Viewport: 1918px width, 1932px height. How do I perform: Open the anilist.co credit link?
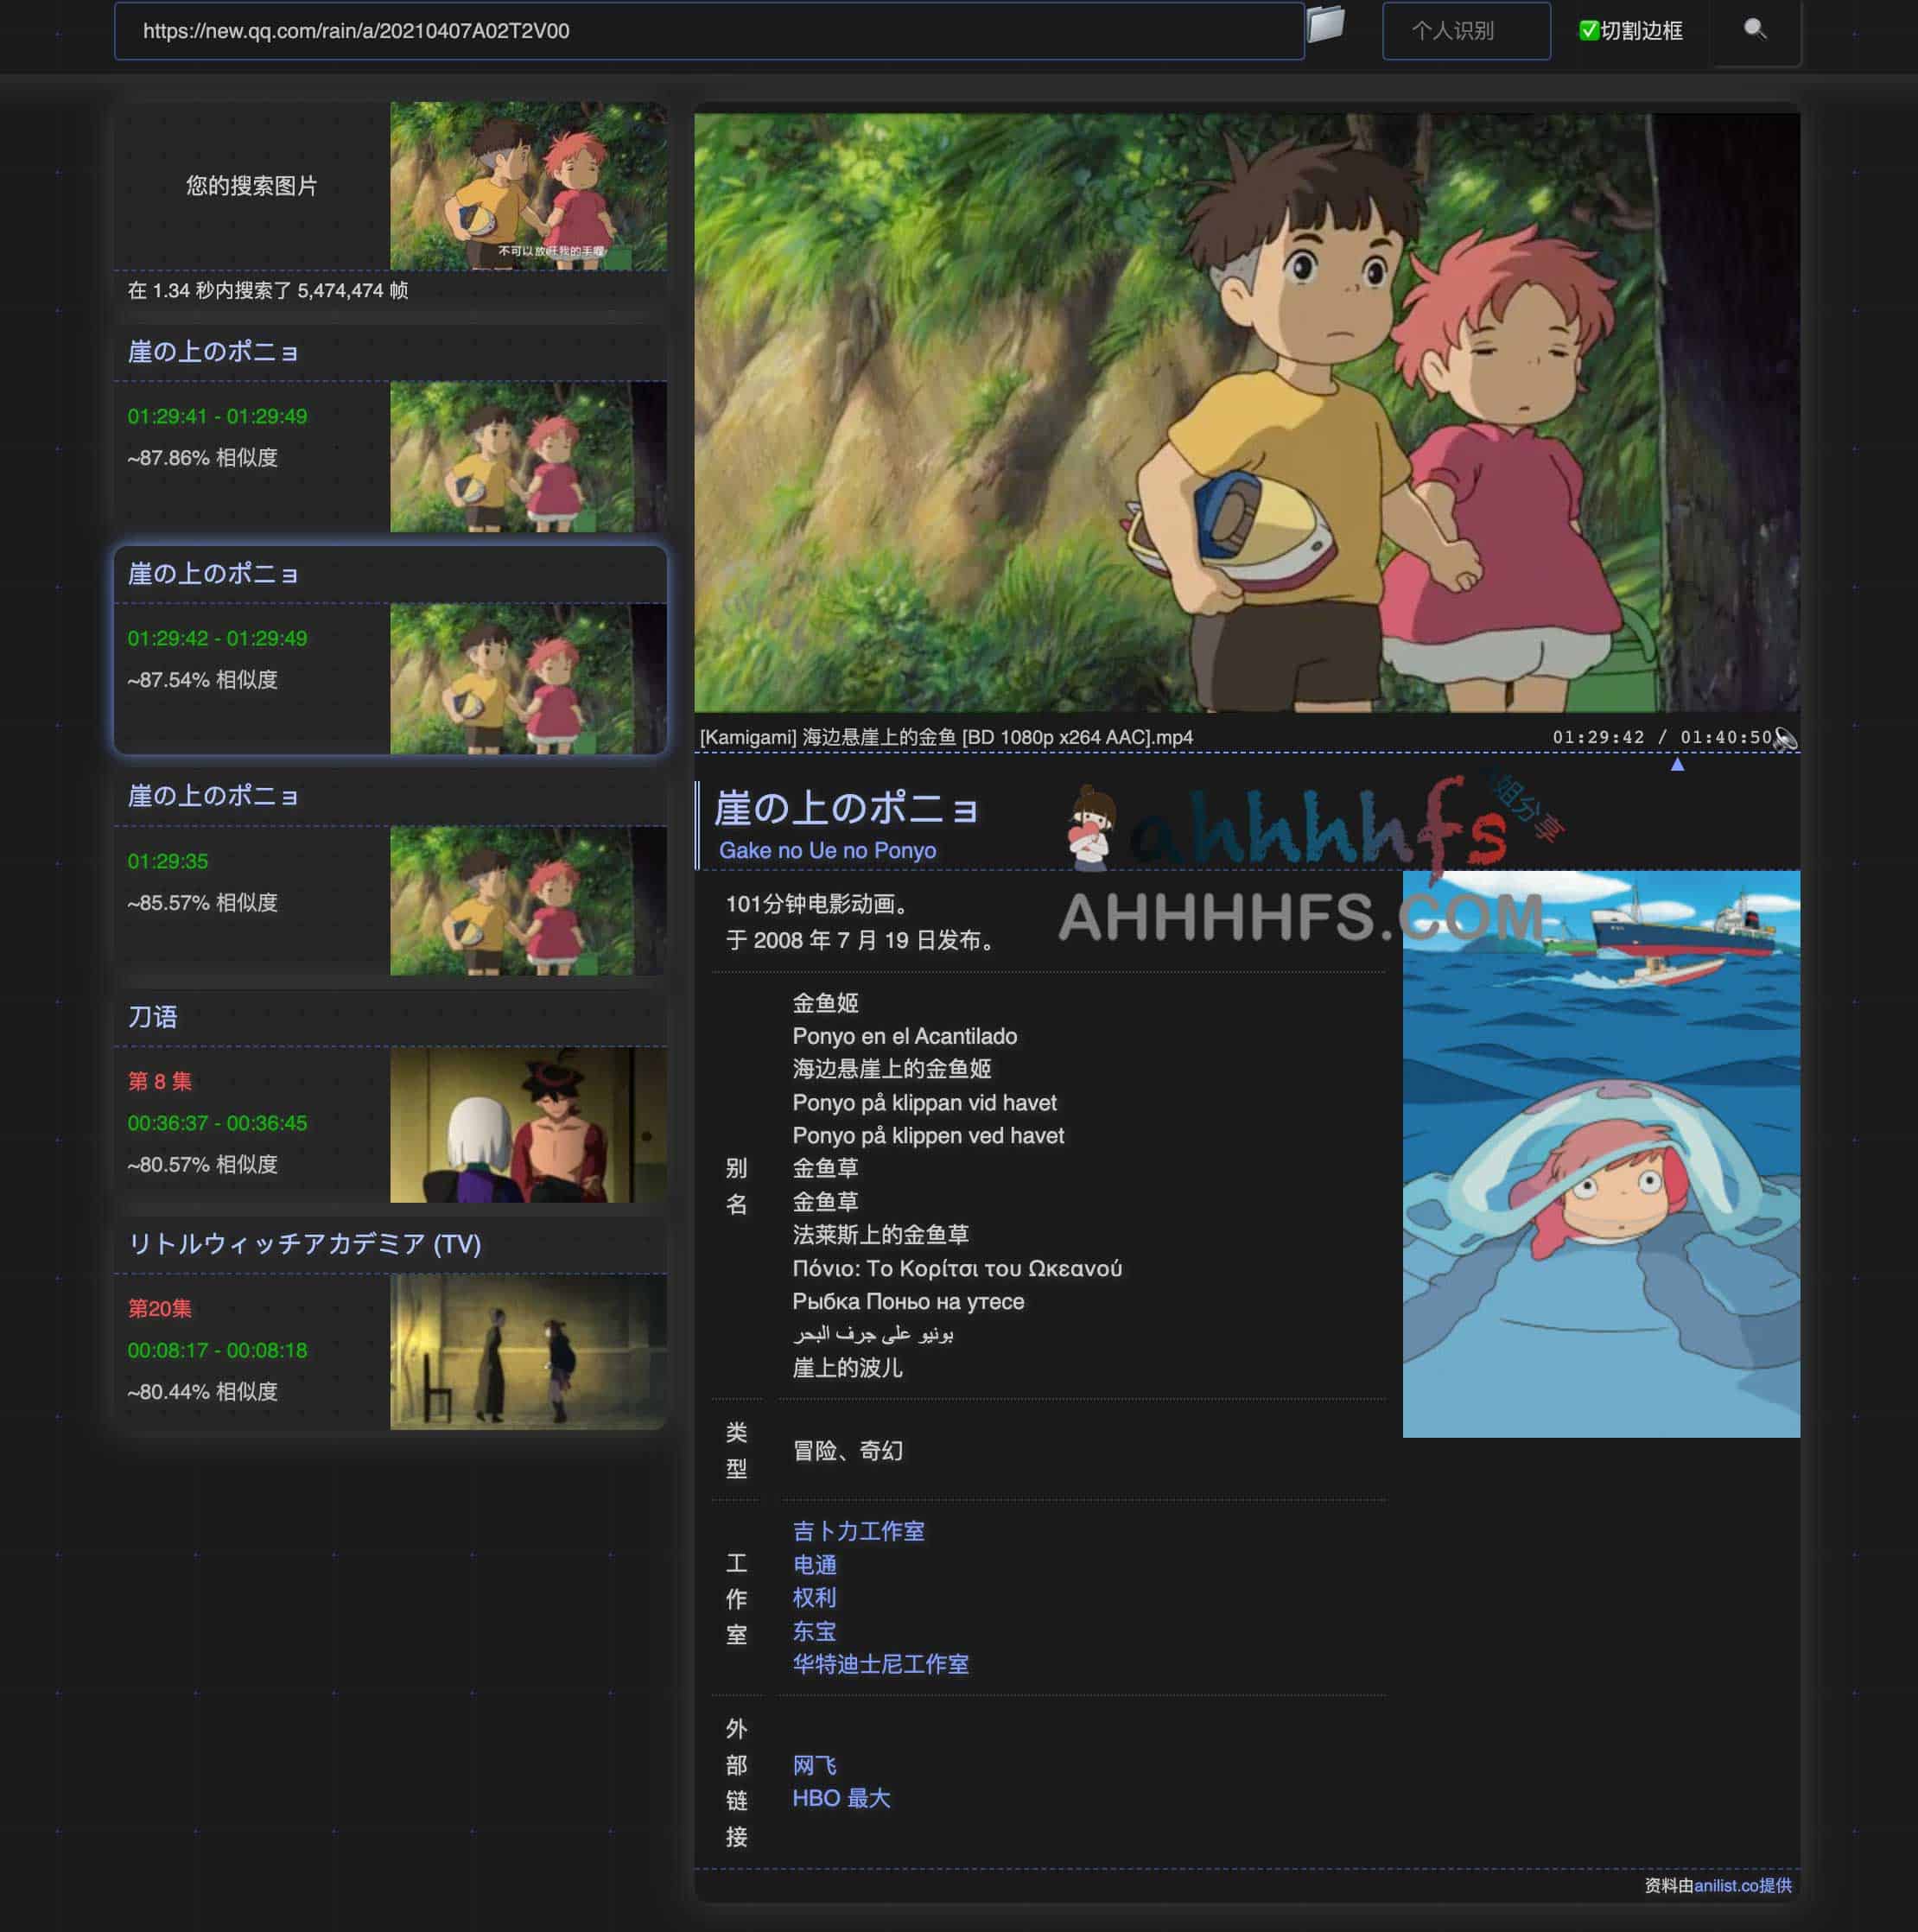(1742, 1886)
